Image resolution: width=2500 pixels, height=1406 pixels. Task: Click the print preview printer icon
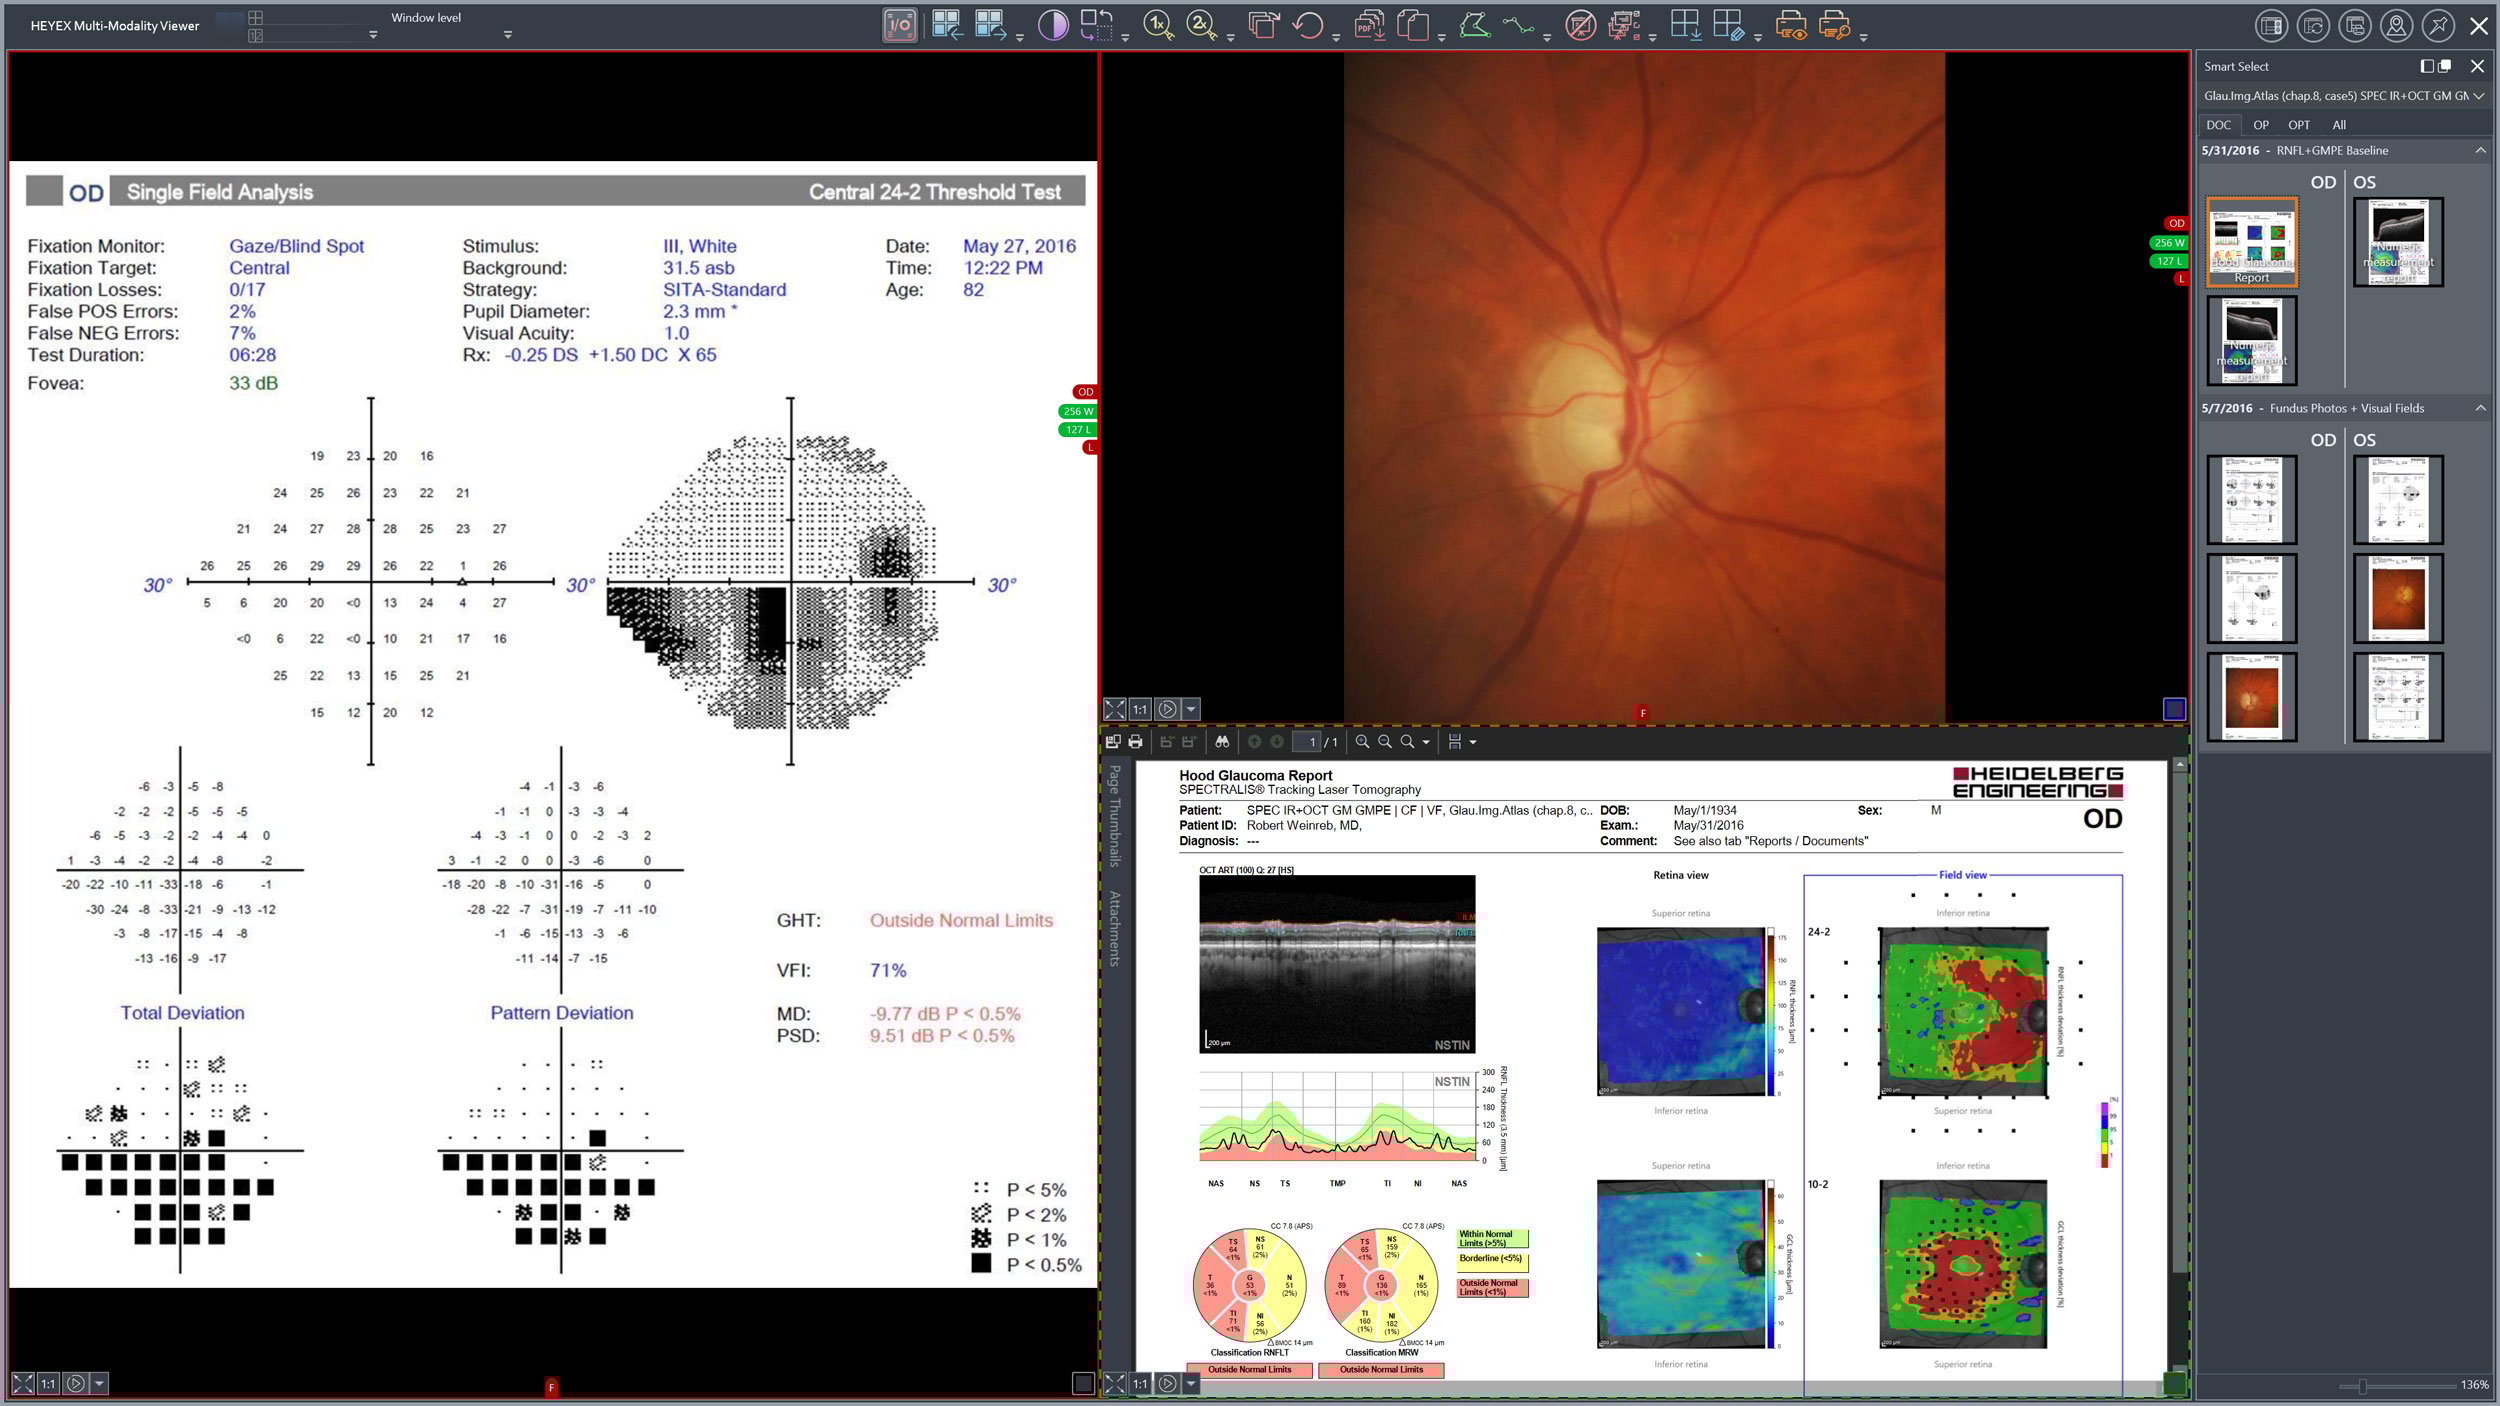[x=1790, y=25]
